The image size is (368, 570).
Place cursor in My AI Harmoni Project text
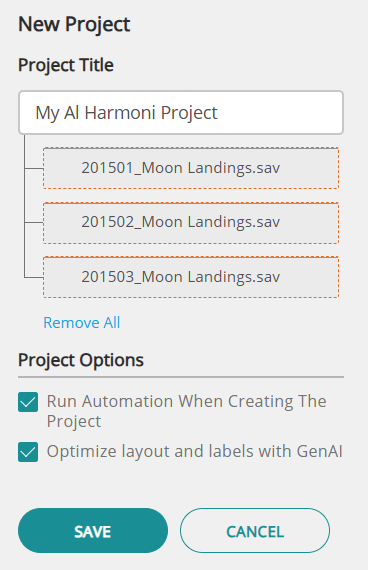(x=126, y=113)
